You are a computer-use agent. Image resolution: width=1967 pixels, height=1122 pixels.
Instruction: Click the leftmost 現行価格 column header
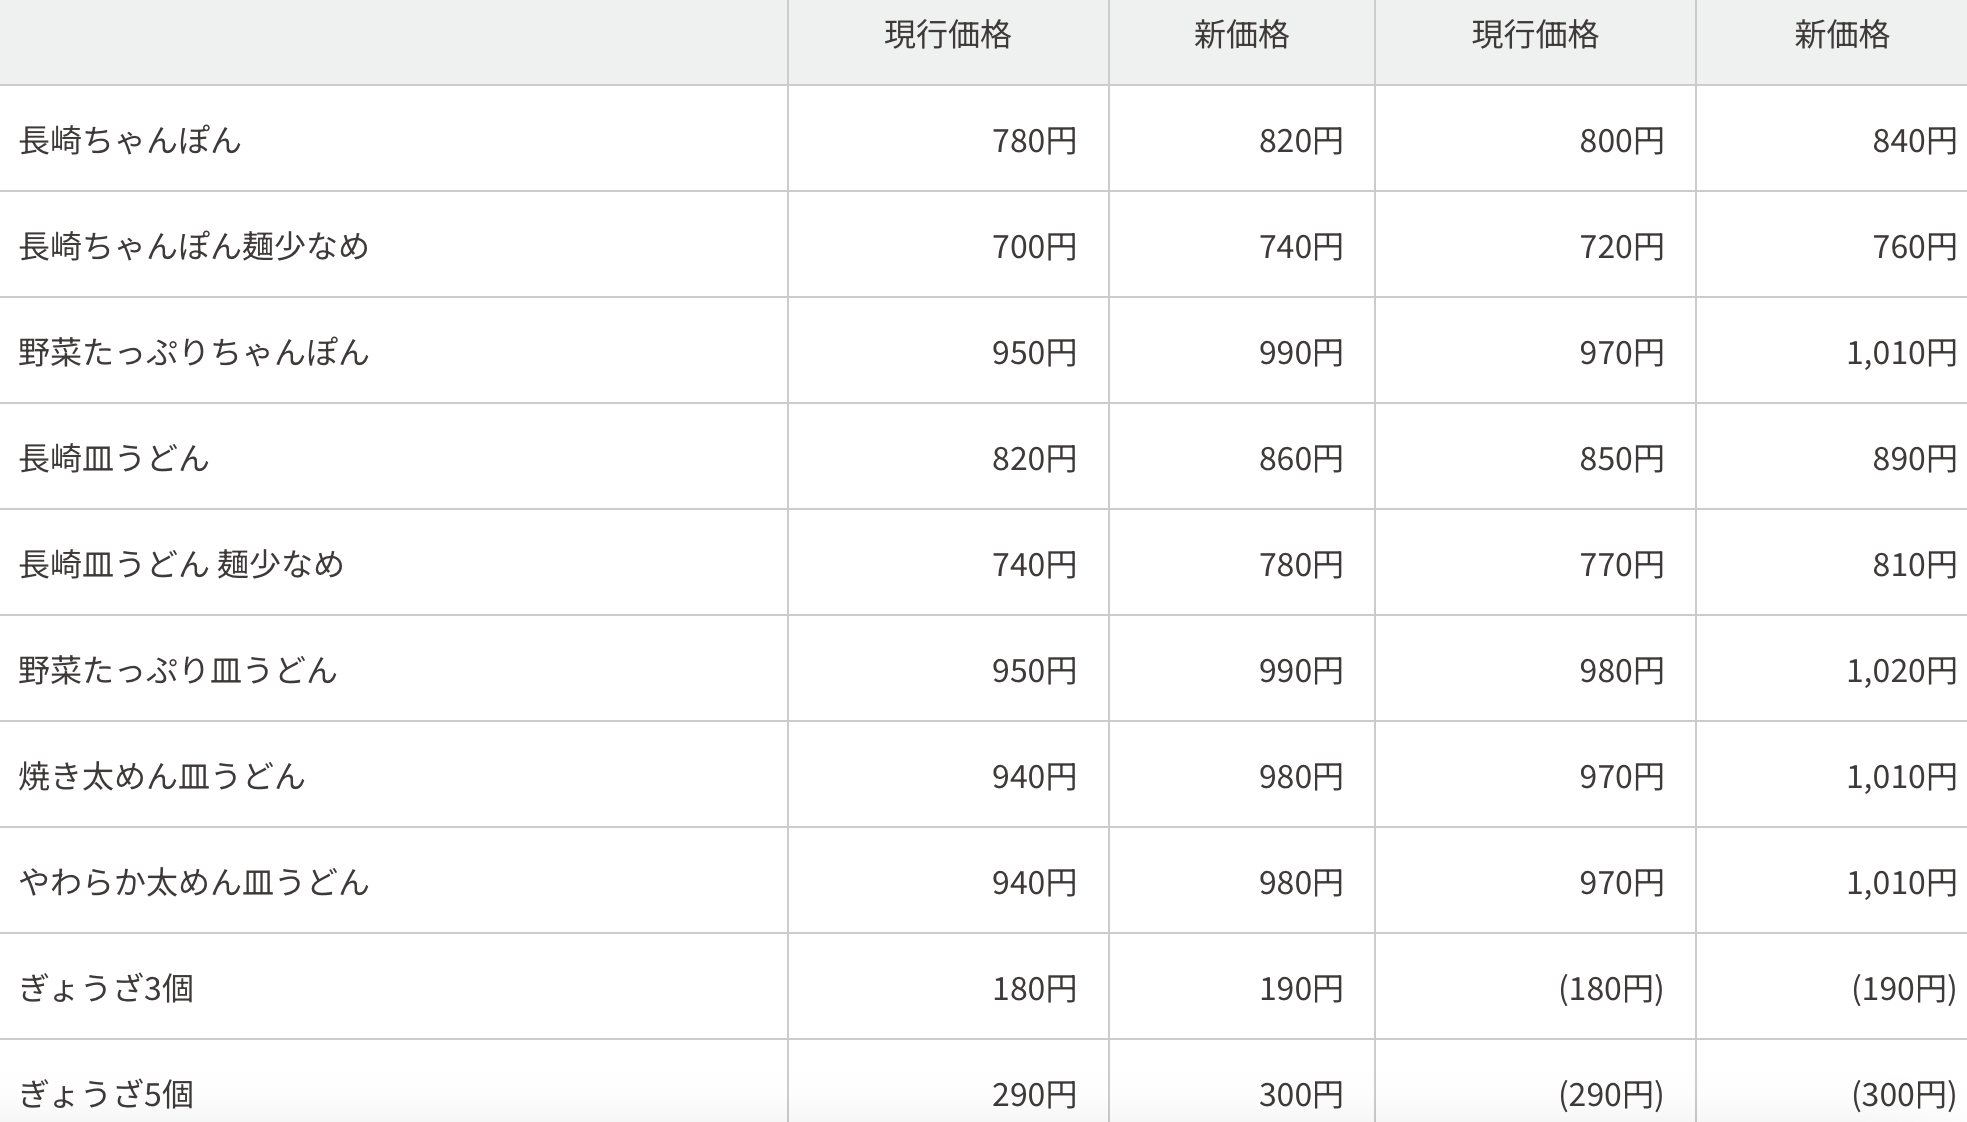[x=947, y=36]
